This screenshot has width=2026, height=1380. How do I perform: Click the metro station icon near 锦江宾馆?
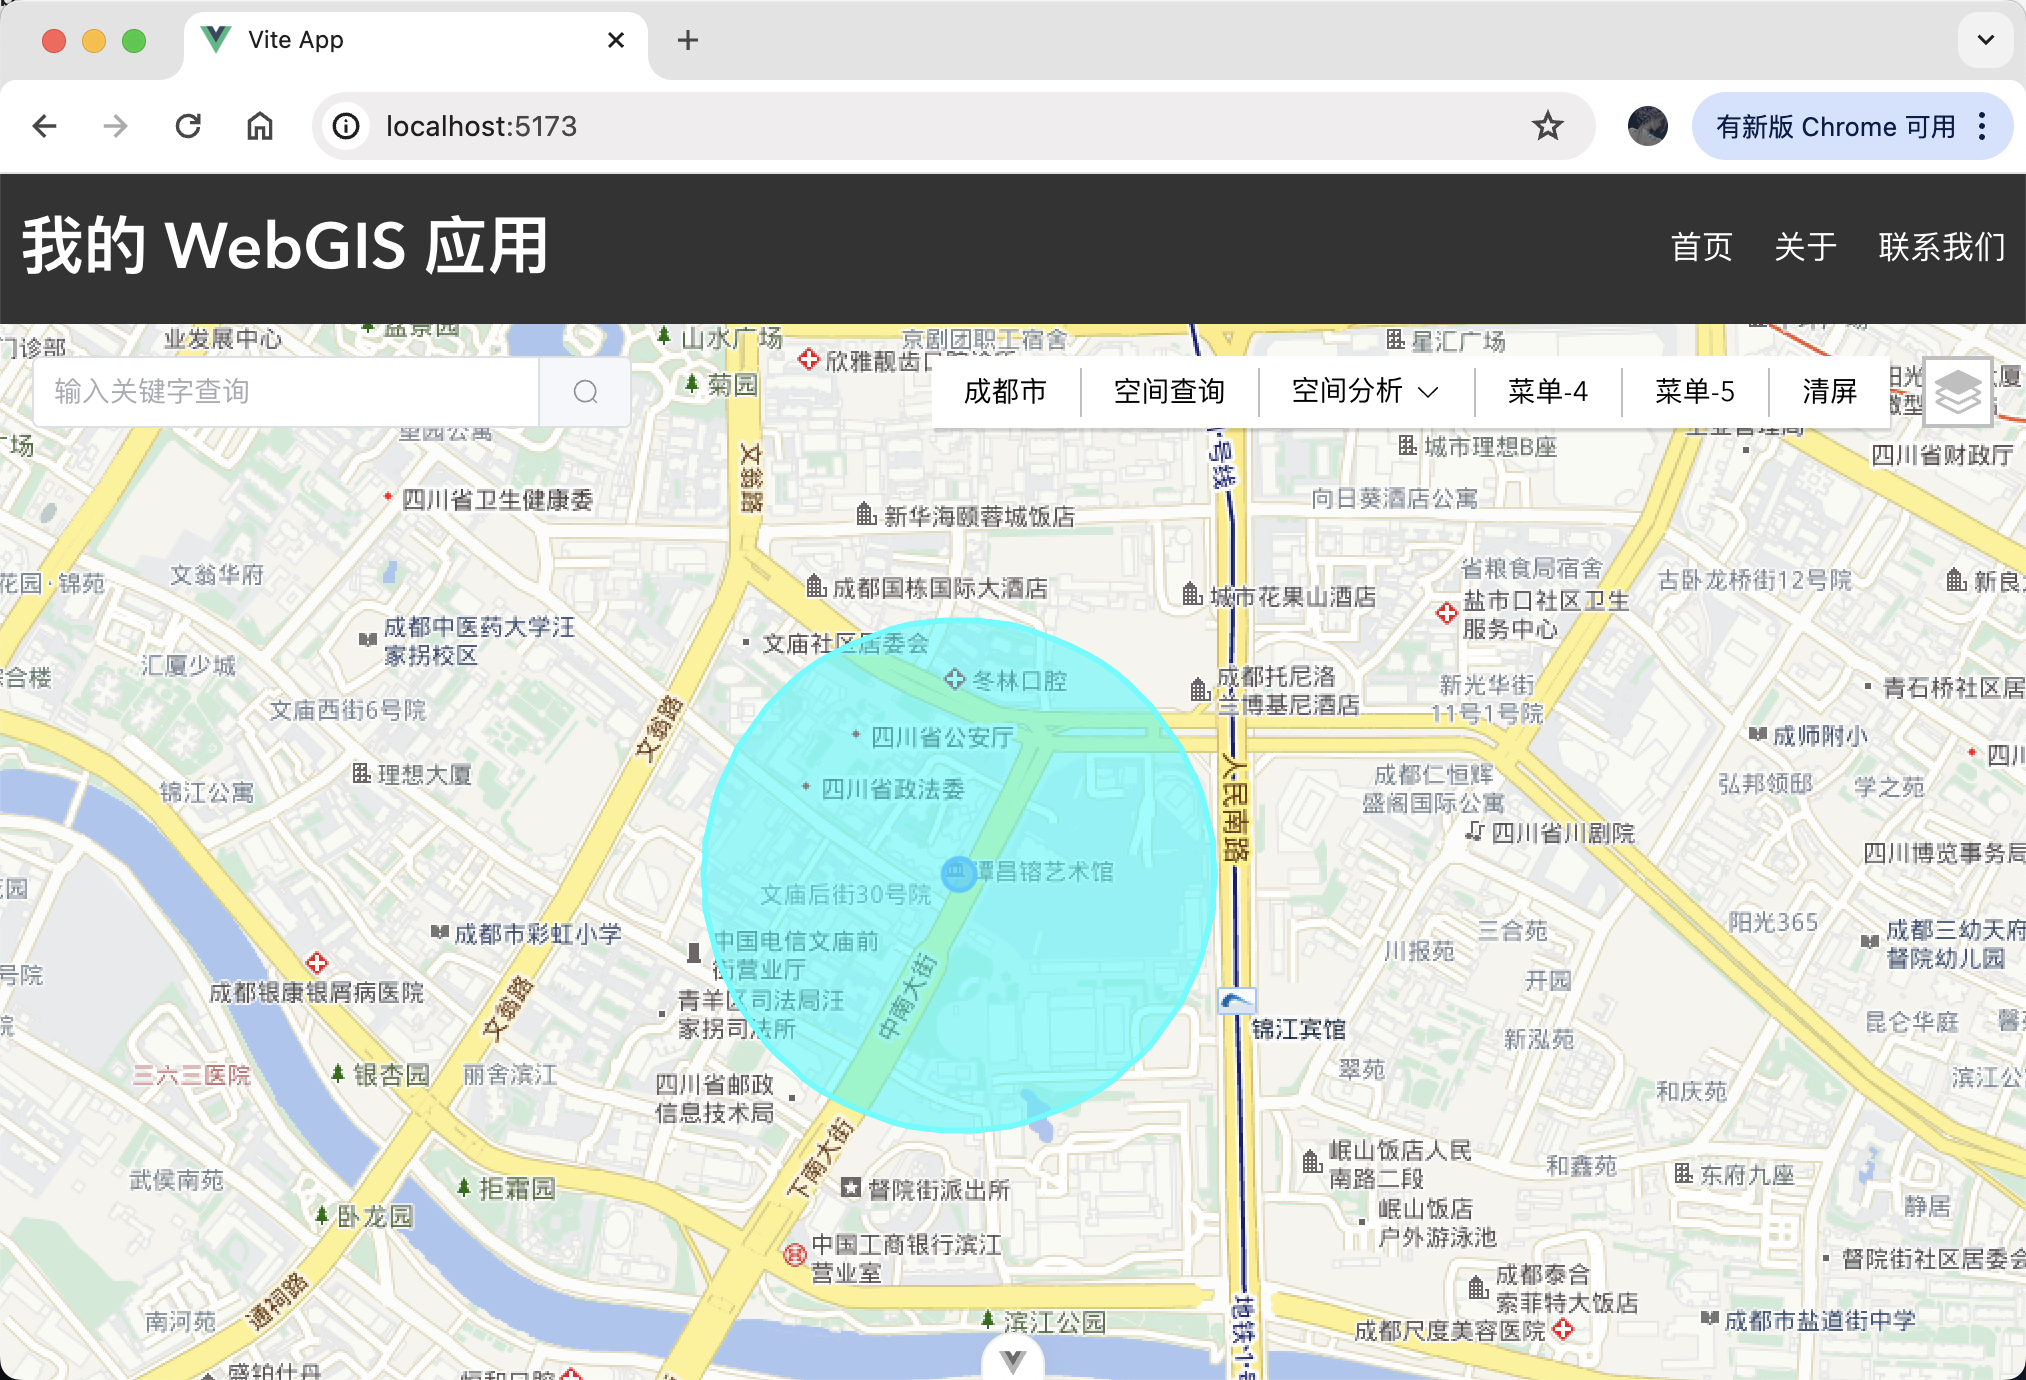(x=1237, y=1000)
